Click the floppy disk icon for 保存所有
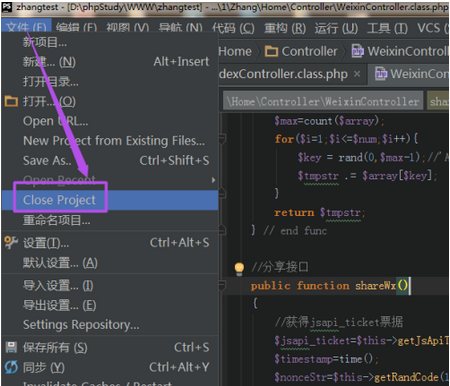Screen dimensions: 450x386 point(11,347)
